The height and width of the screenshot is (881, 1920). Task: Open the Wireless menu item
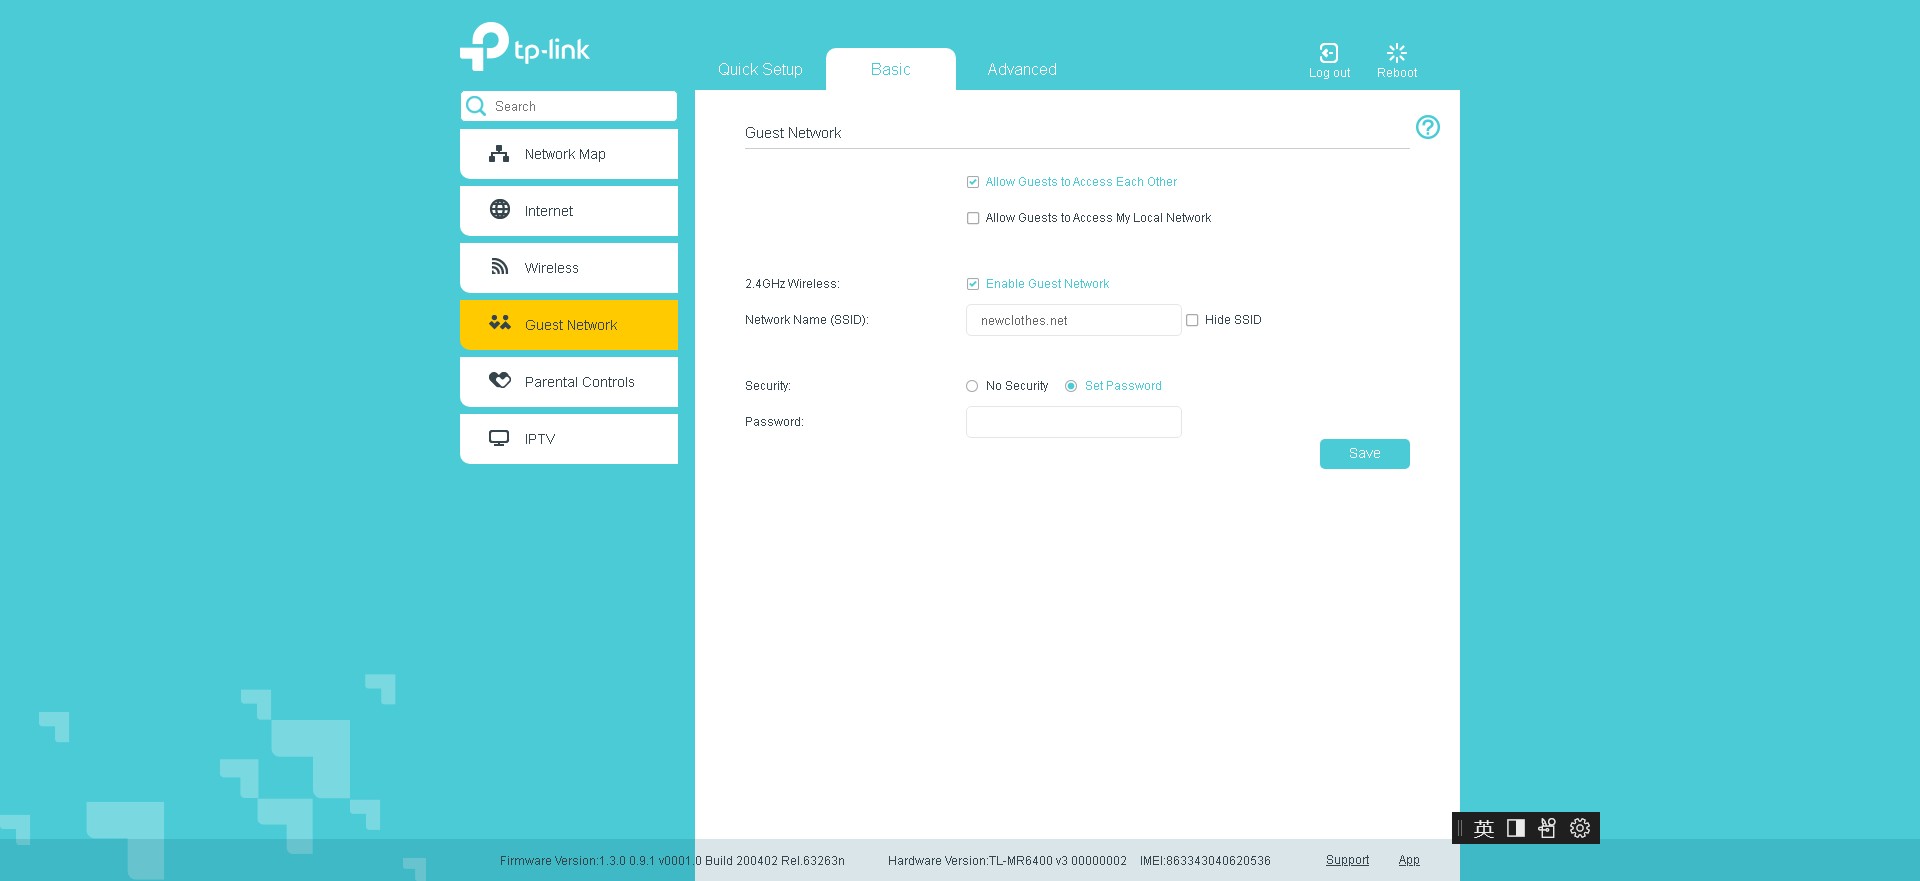point(569,268)
